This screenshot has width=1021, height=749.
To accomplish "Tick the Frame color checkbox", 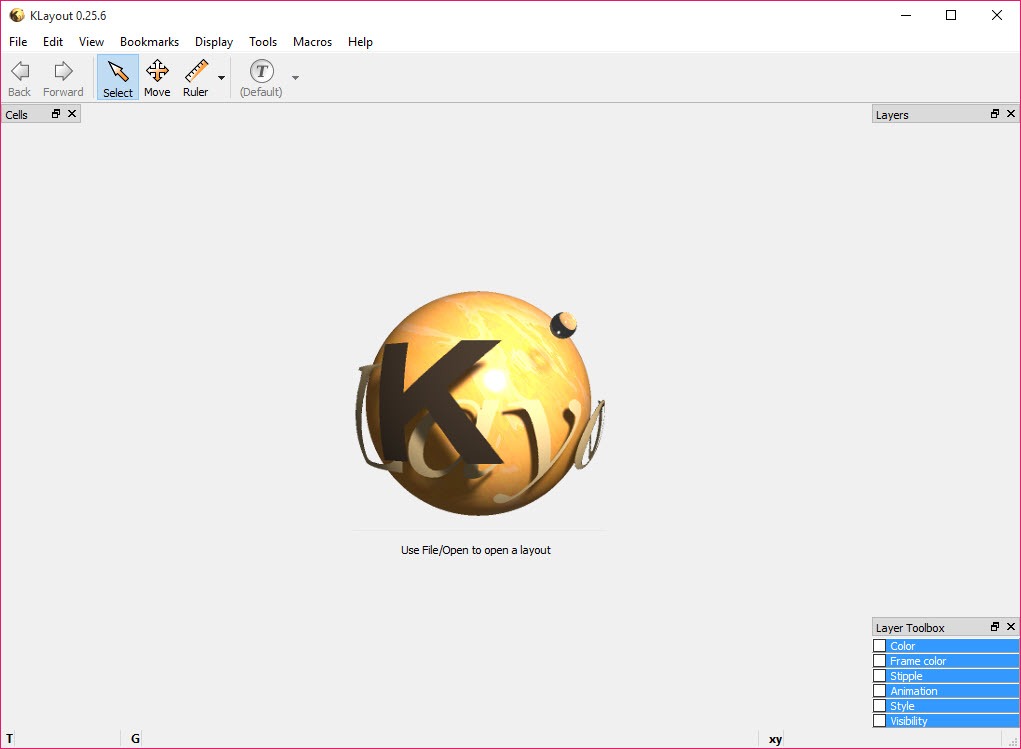I will pyautogui.click(x=880, y=660).
